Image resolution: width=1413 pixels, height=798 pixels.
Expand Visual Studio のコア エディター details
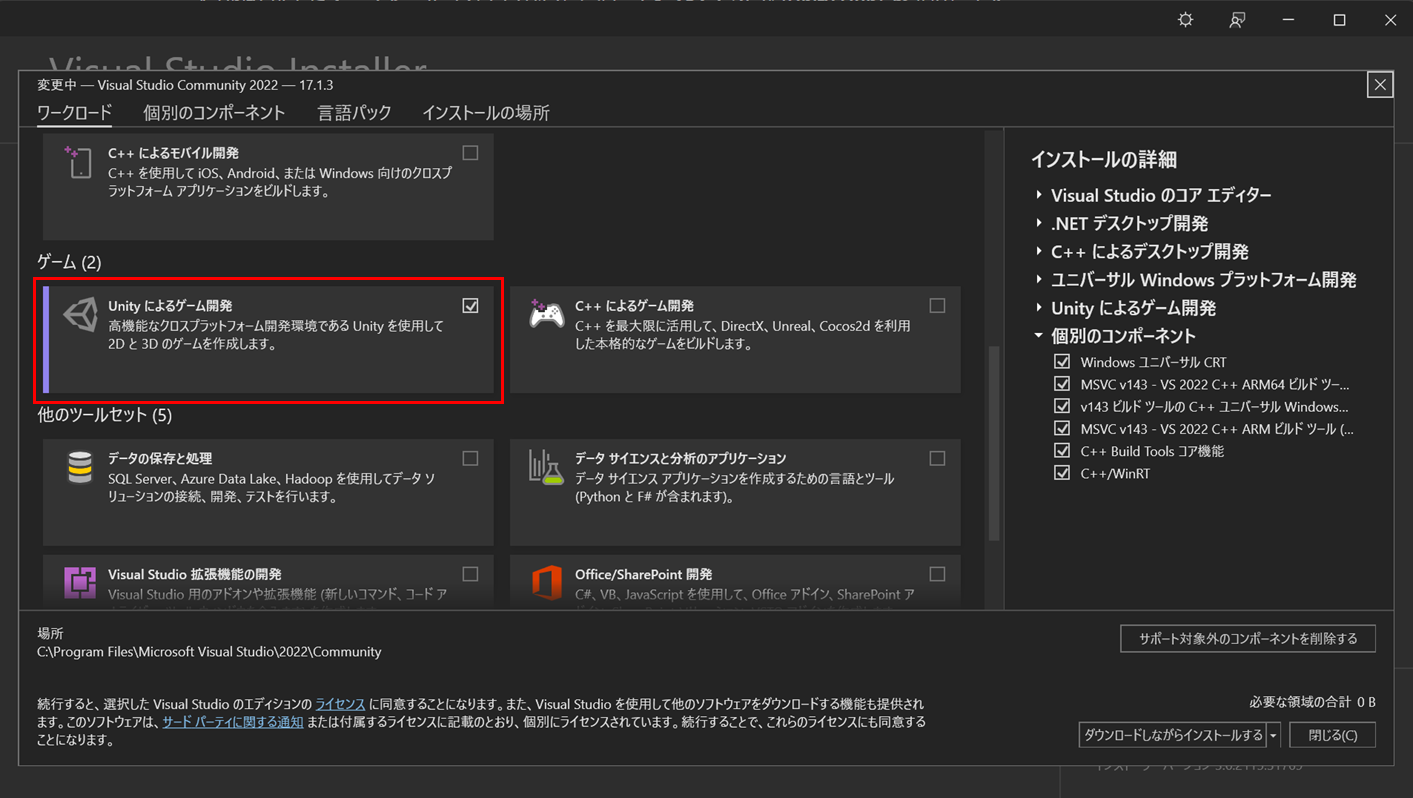coord(1039,195)
